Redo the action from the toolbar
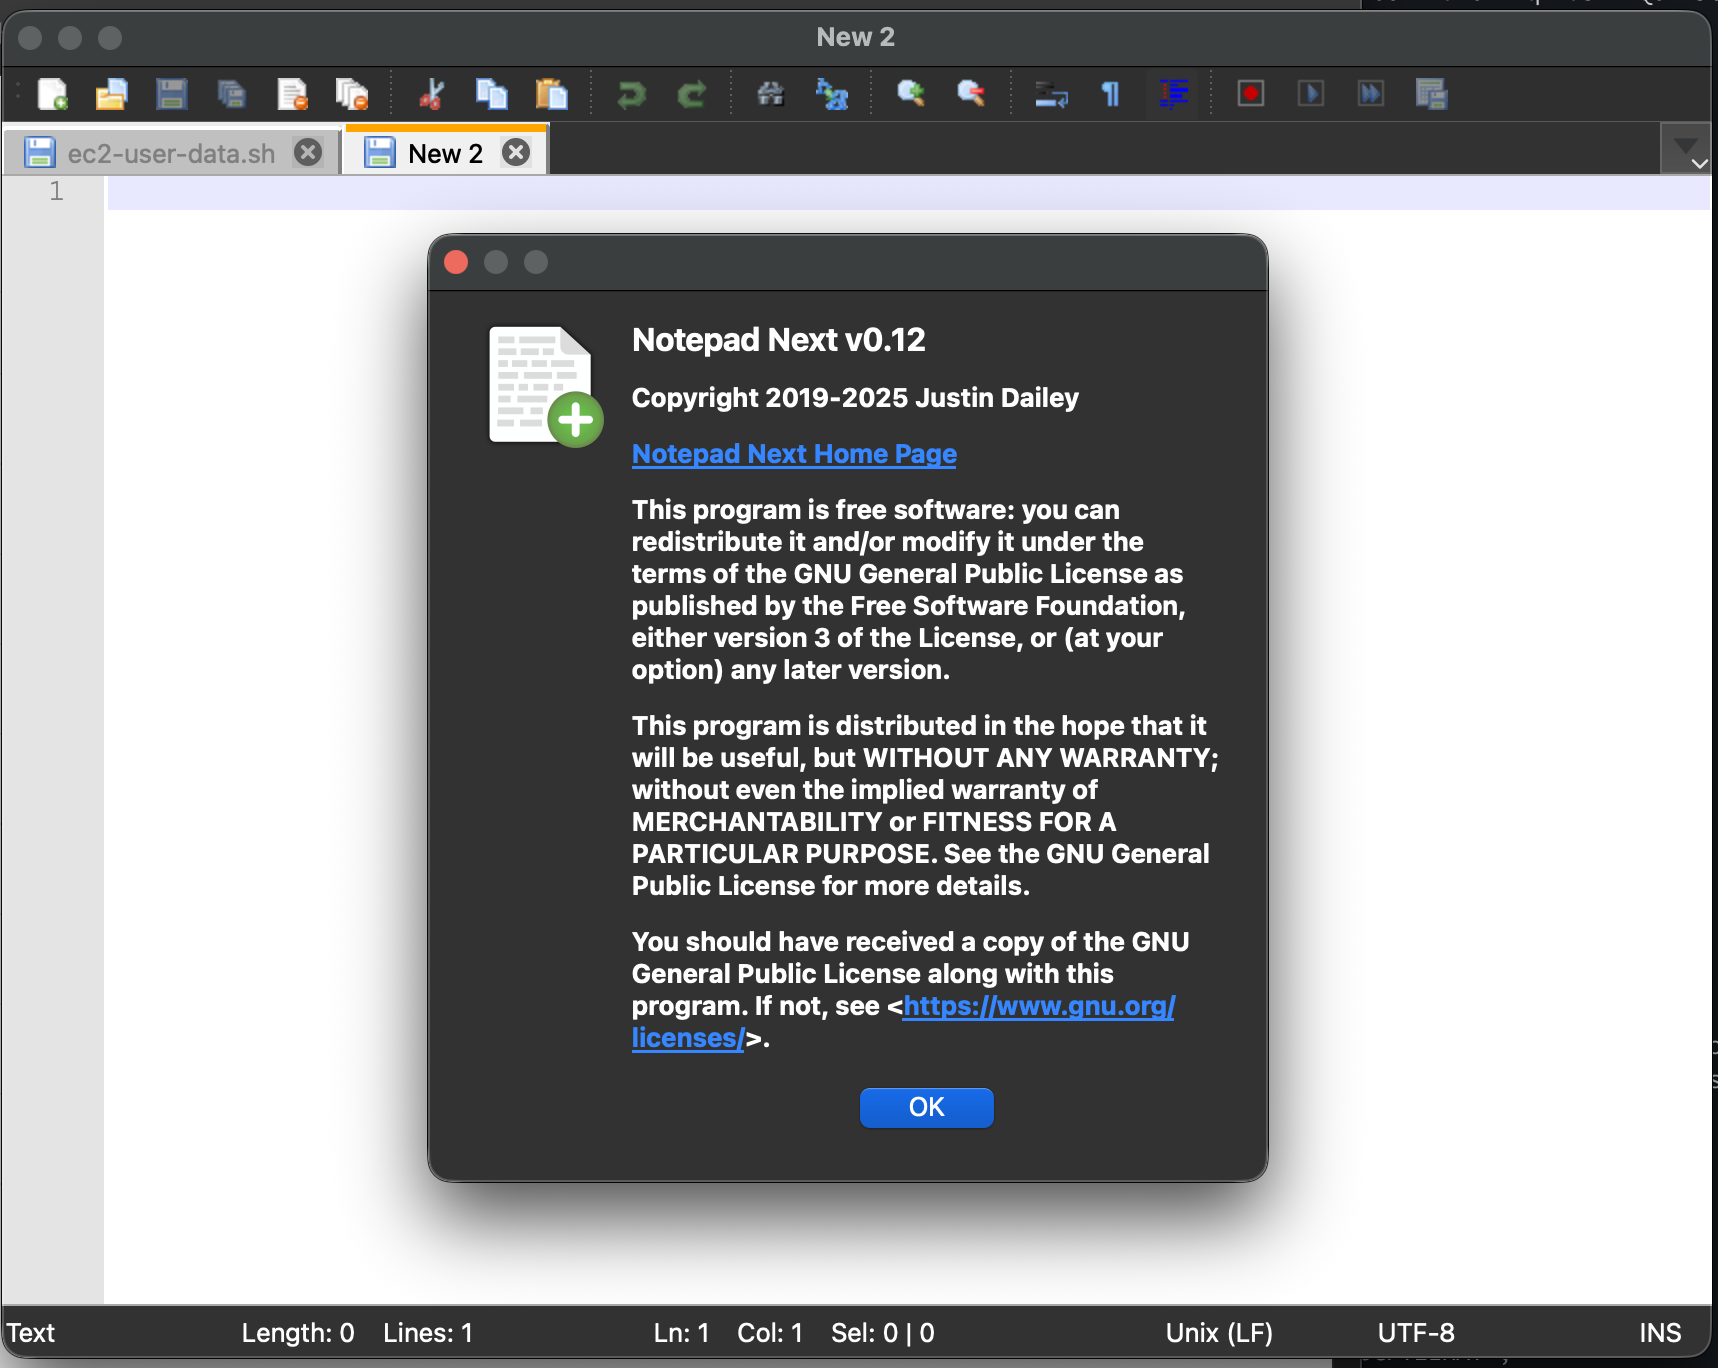 click(691, 94)
